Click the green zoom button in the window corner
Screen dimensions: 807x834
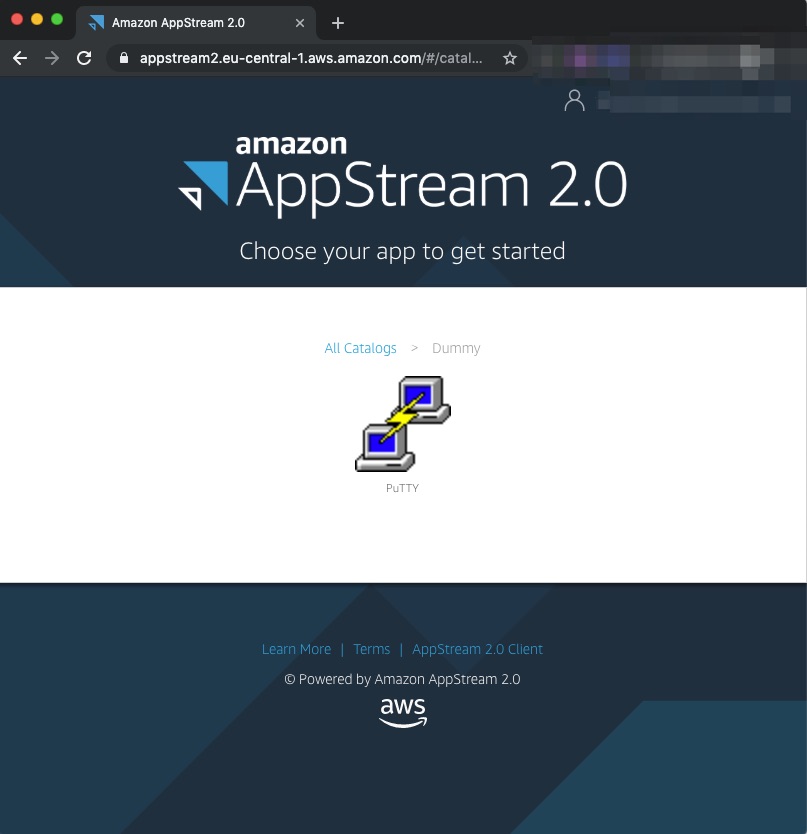pos(57,18)
